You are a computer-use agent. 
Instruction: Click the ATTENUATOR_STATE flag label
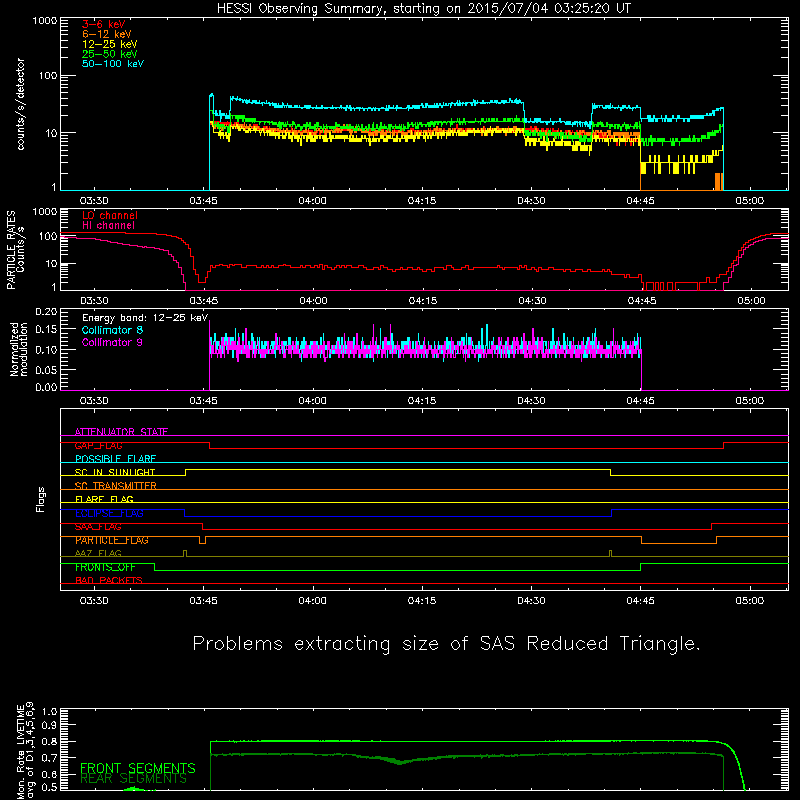121,432
